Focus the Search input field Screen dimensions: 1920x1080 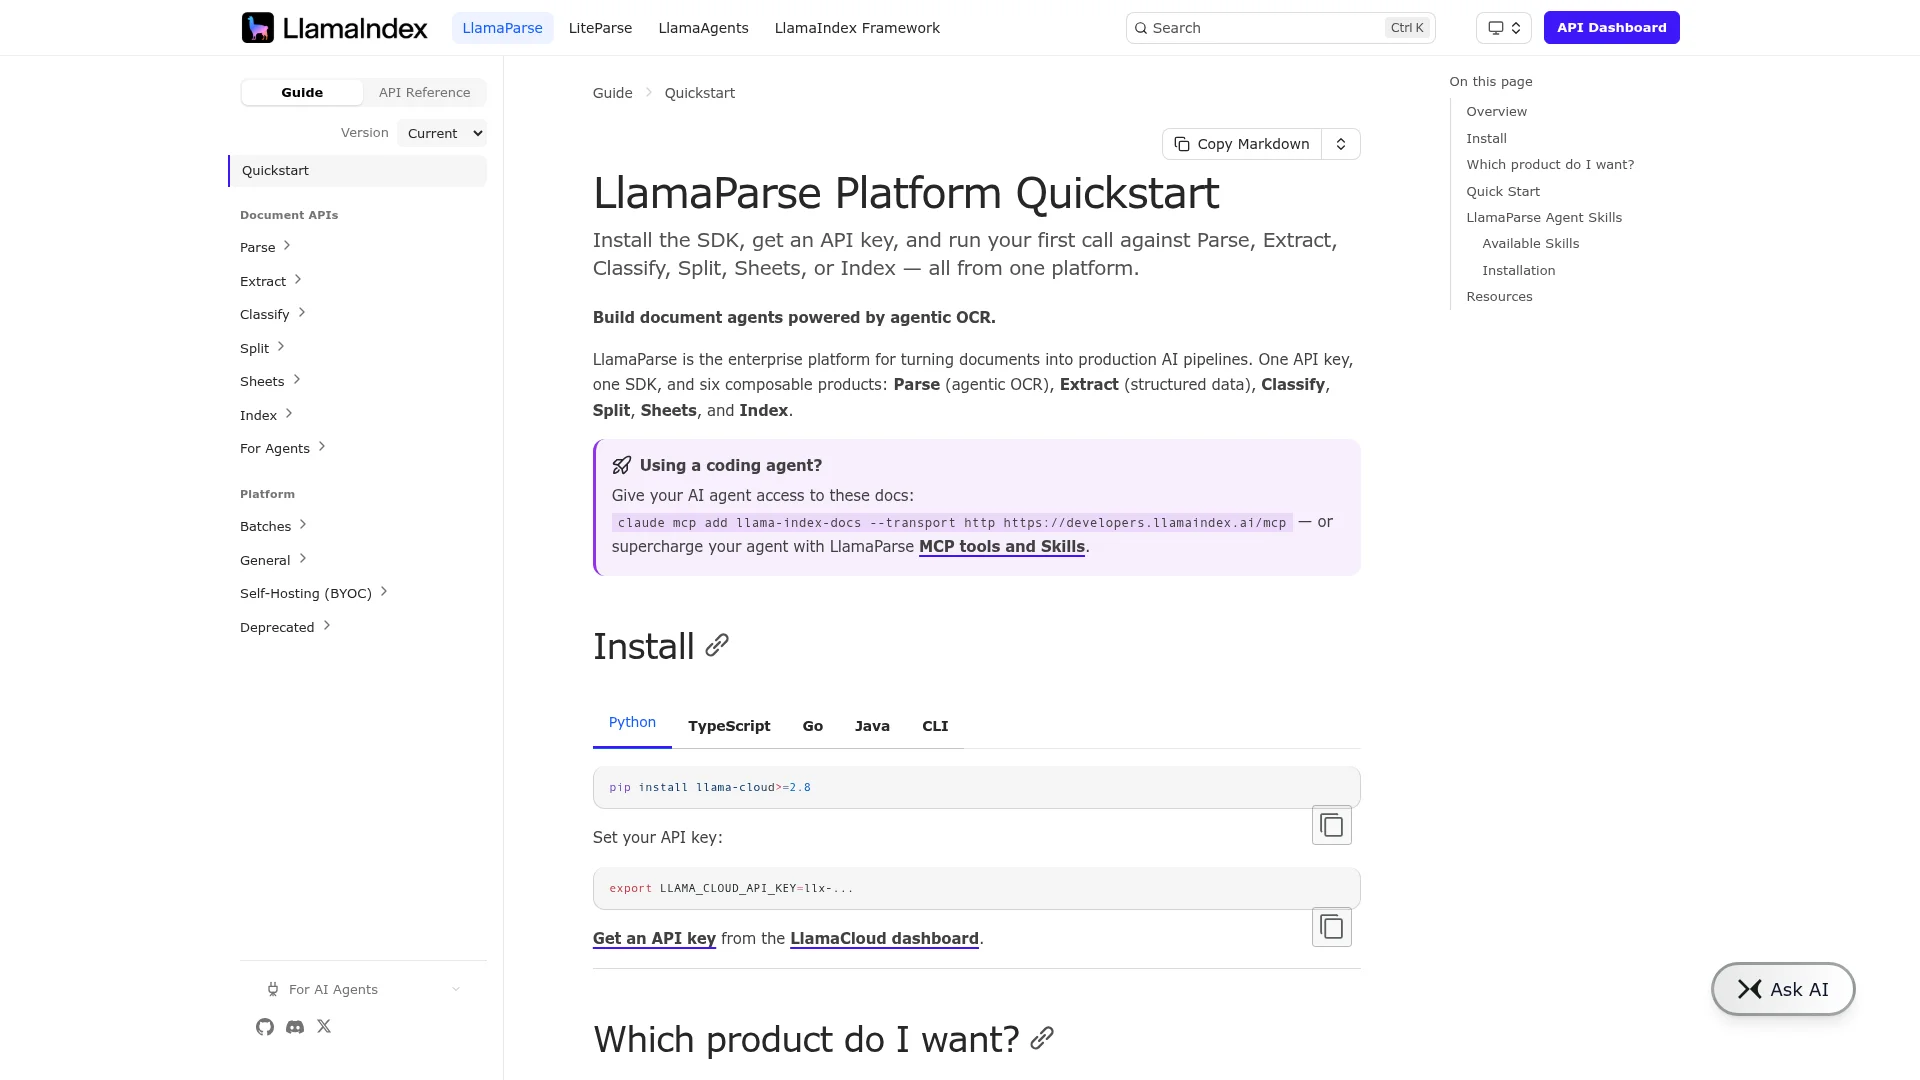(1280, 28)
